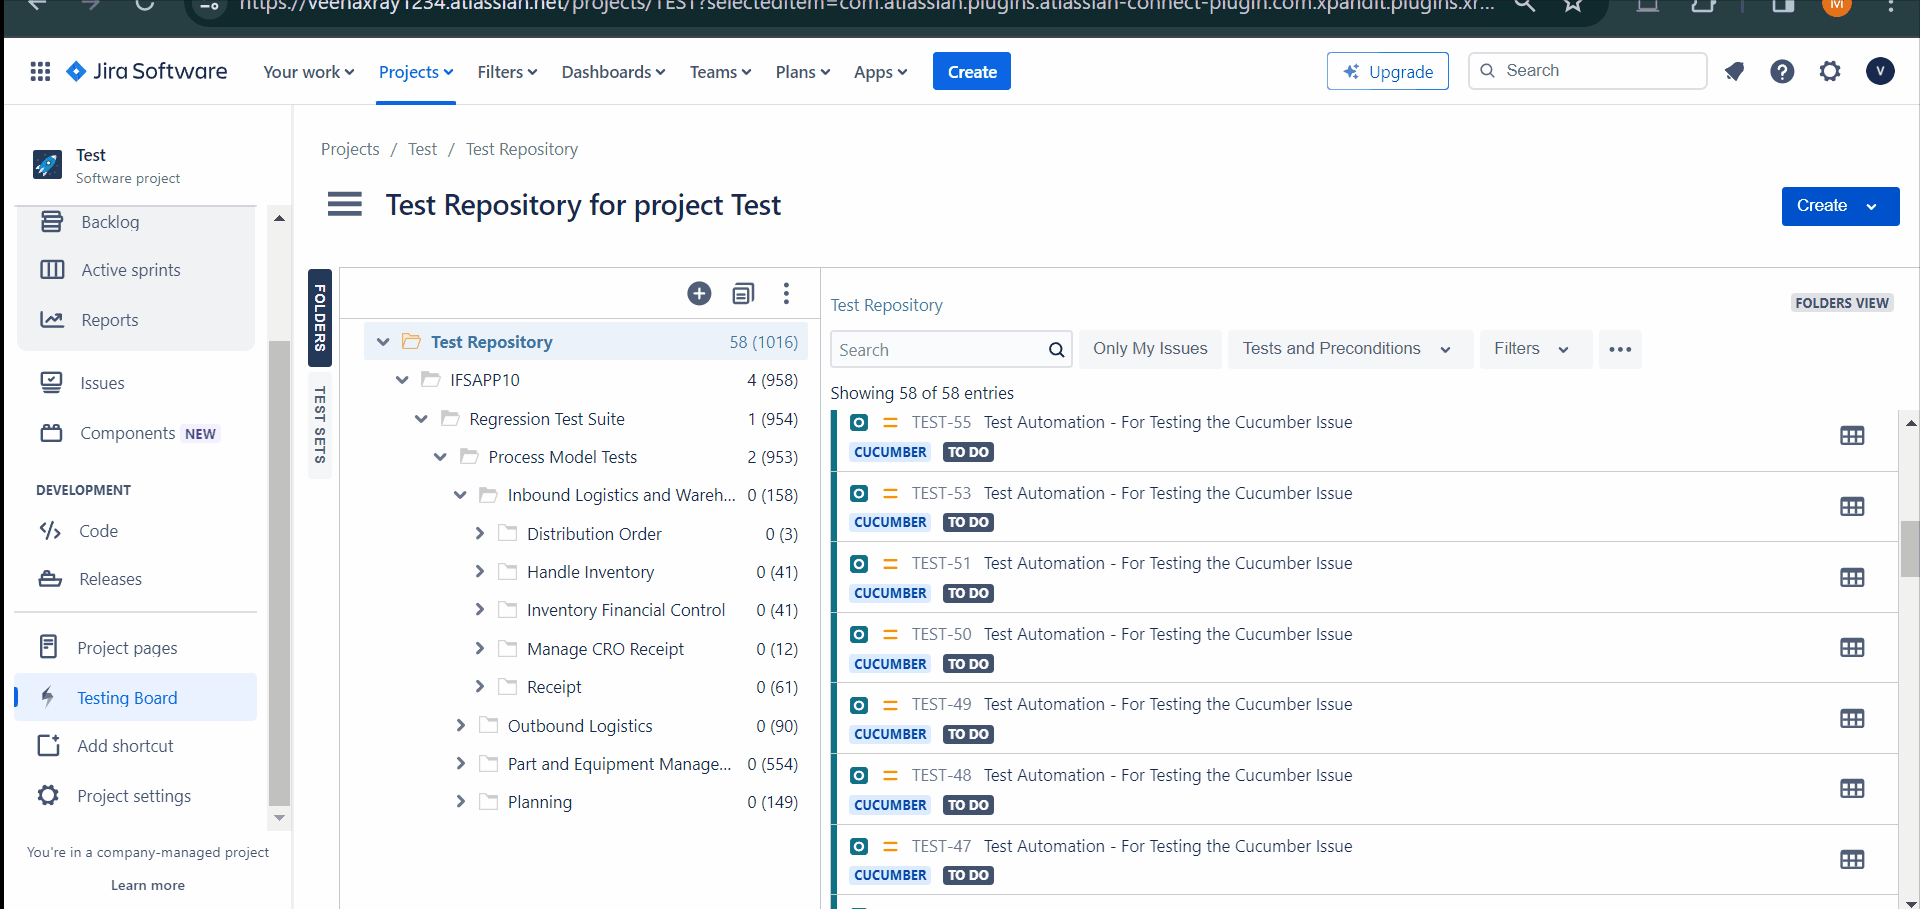This screenshot has height=909, width=1920.
Task: Expand the Distribution Order folder
Action: coord(480,533)
